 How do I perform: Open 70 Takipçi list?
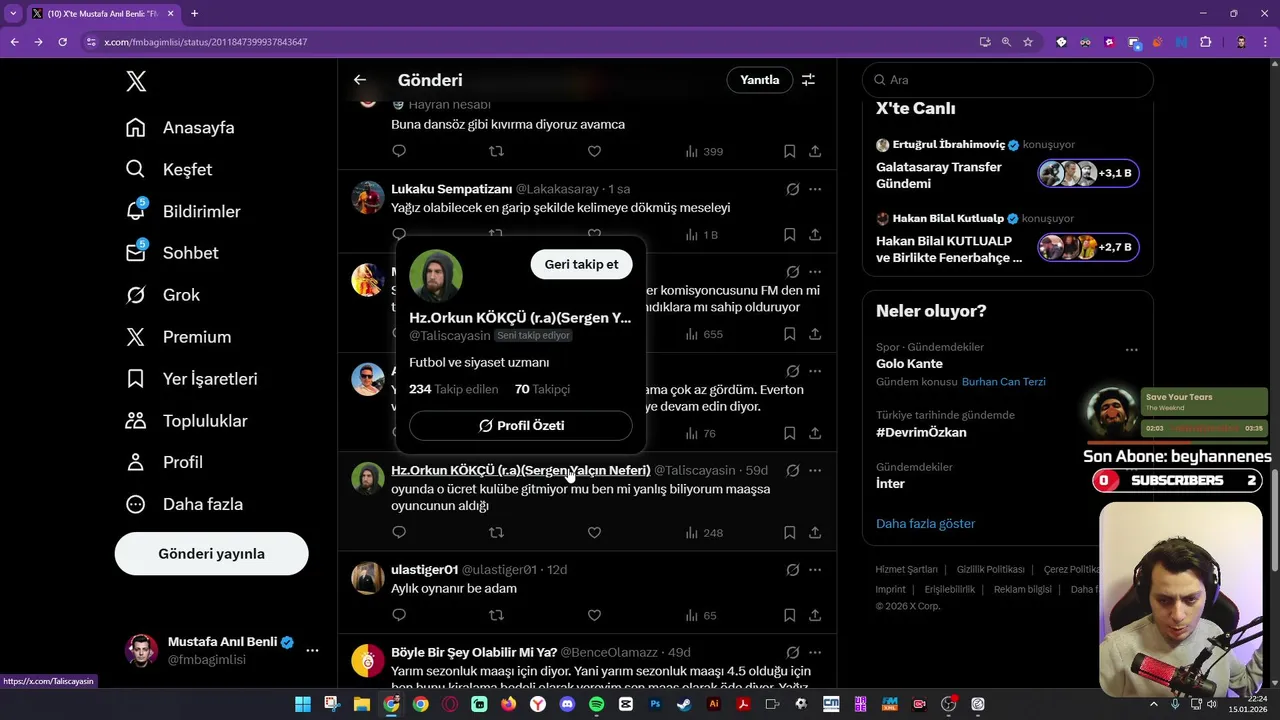[x=542, y=389]
